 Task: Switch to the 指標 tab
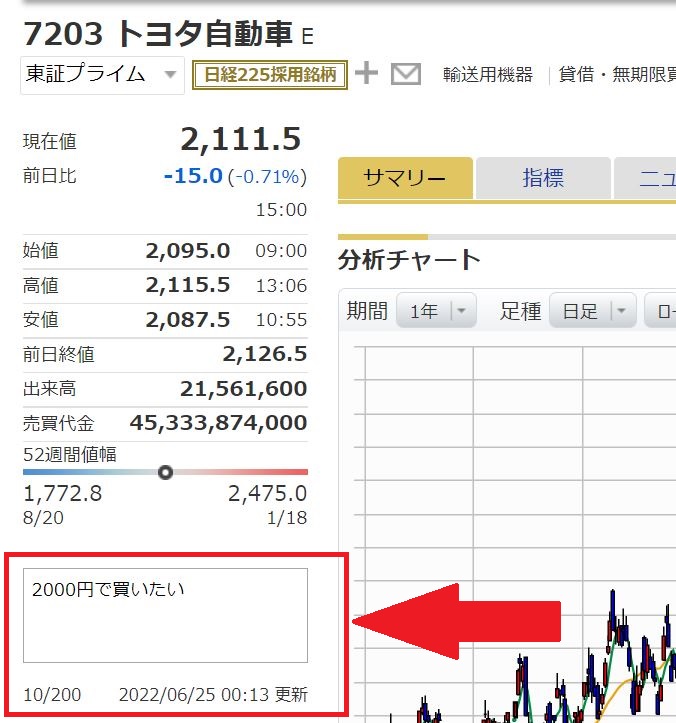coord(543,178)
